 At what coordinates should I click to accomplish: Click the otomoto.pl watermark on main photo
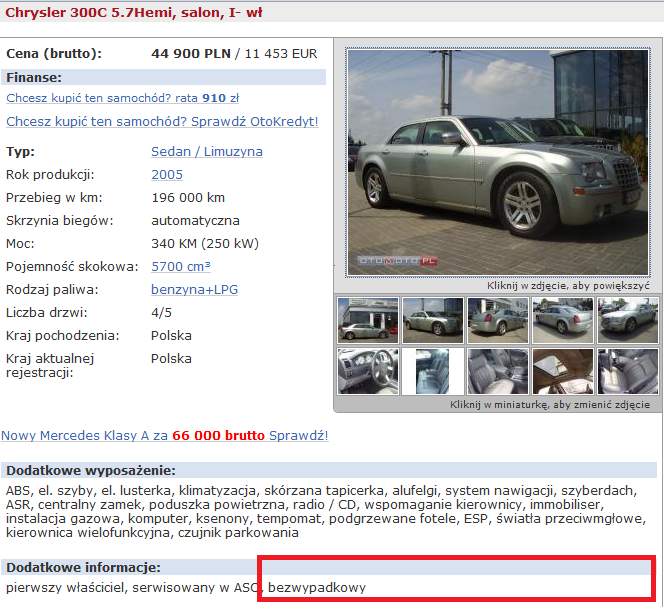[x=397, y=261]
